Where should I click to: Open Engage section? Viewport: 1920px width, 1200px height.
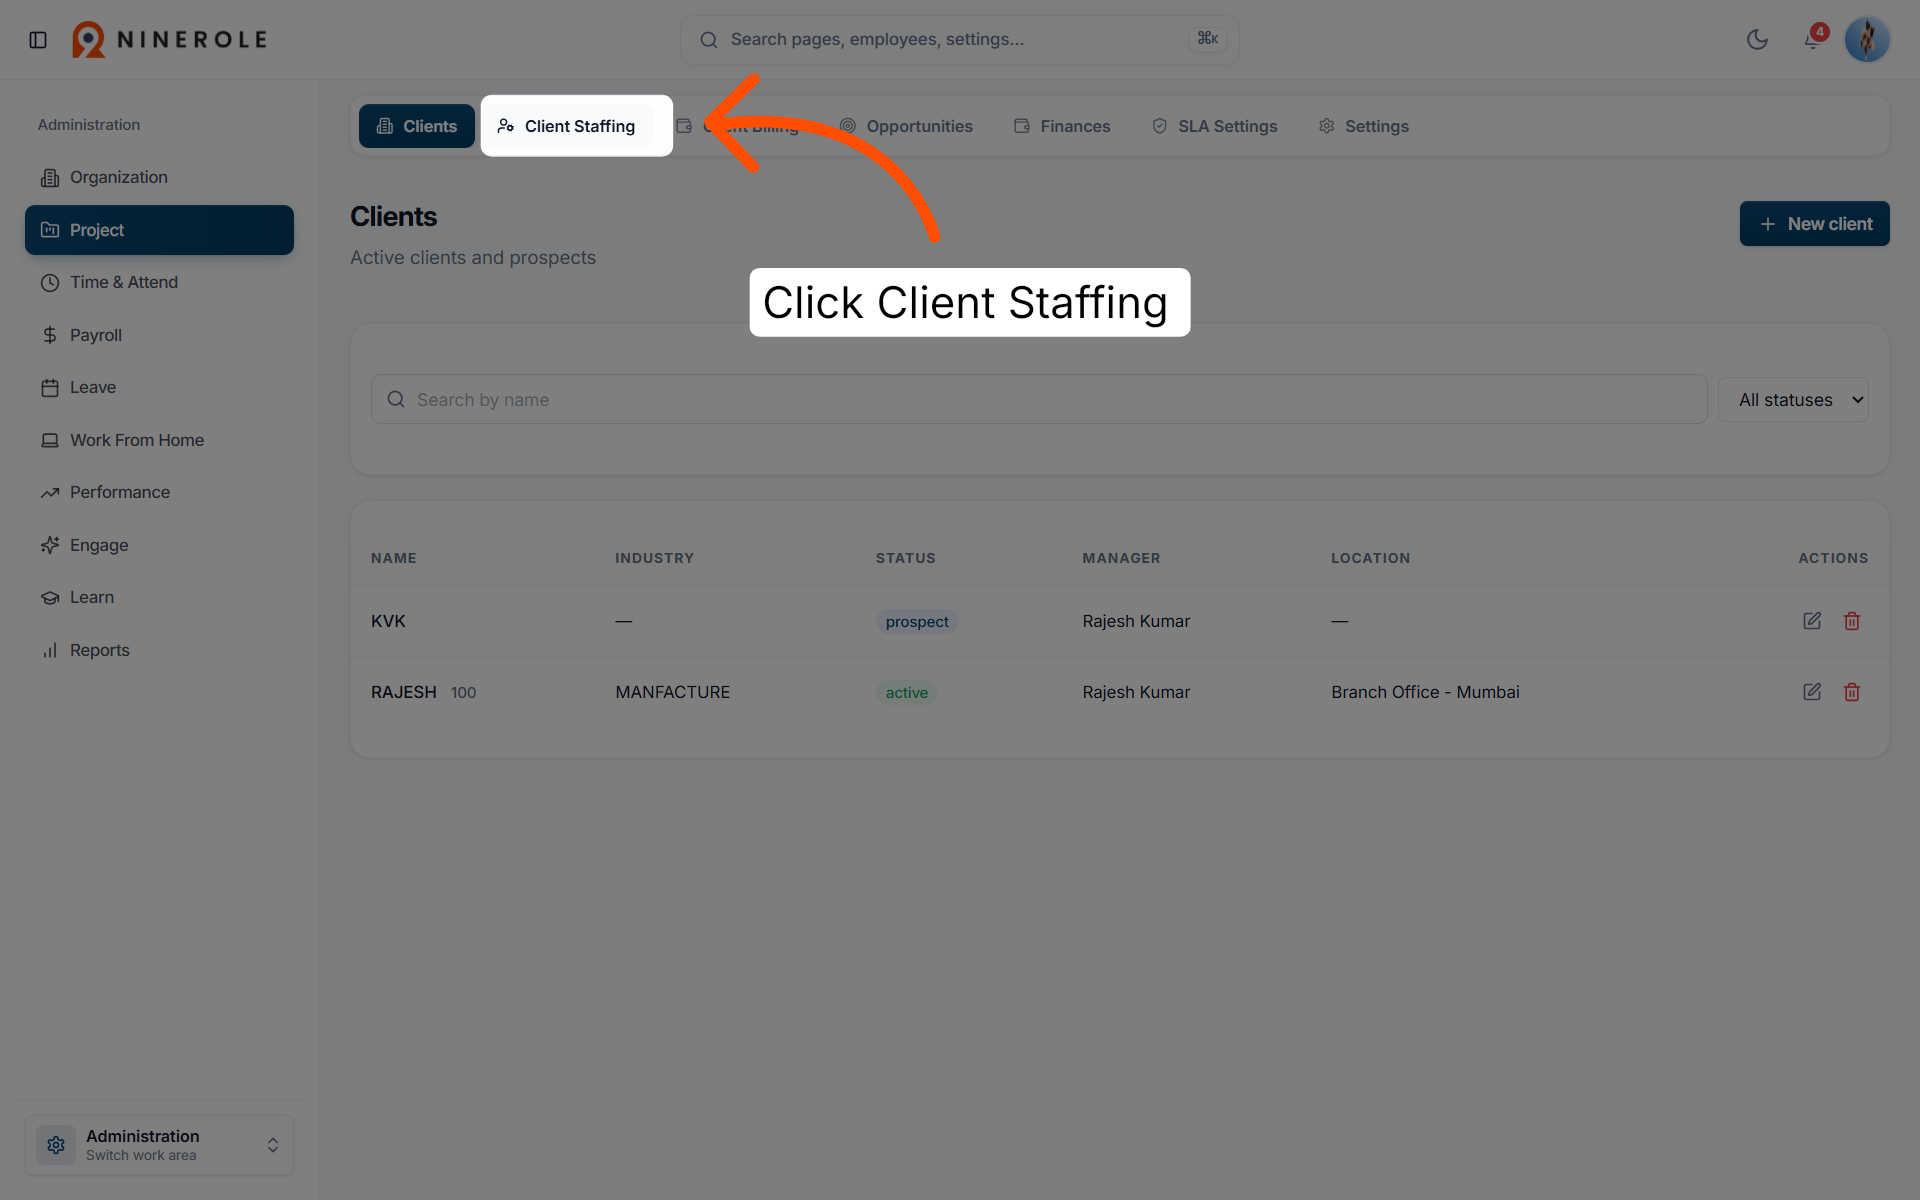[x=159, y=545]
